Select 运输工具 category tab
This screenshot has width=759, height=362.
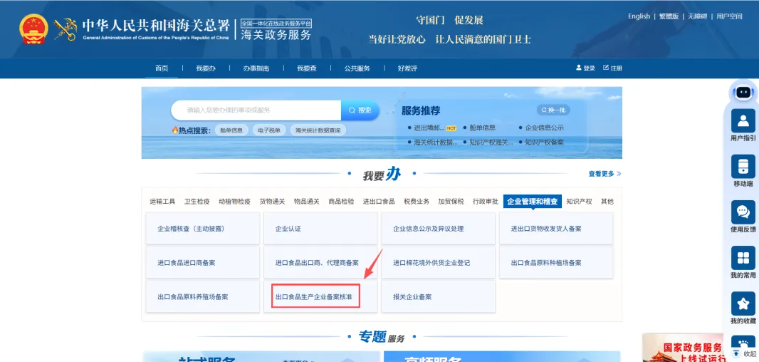(162, 201)
